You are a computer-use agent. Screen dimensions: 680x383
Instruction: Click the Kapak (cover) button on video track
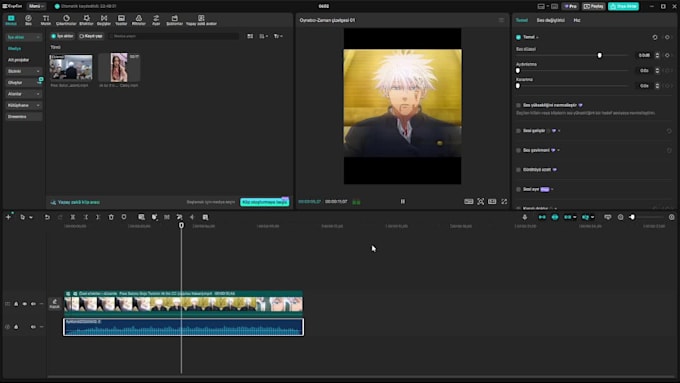tap(54, 304)
